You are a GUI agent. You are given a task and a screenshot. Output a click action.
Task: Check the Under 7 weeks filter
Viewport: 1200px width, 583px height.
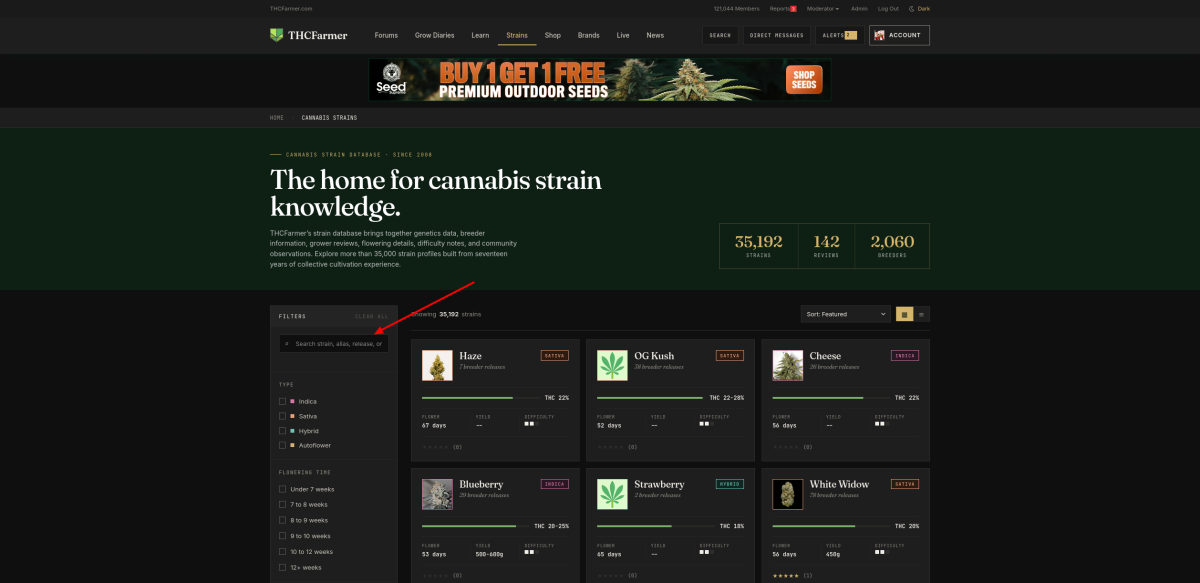282,489
